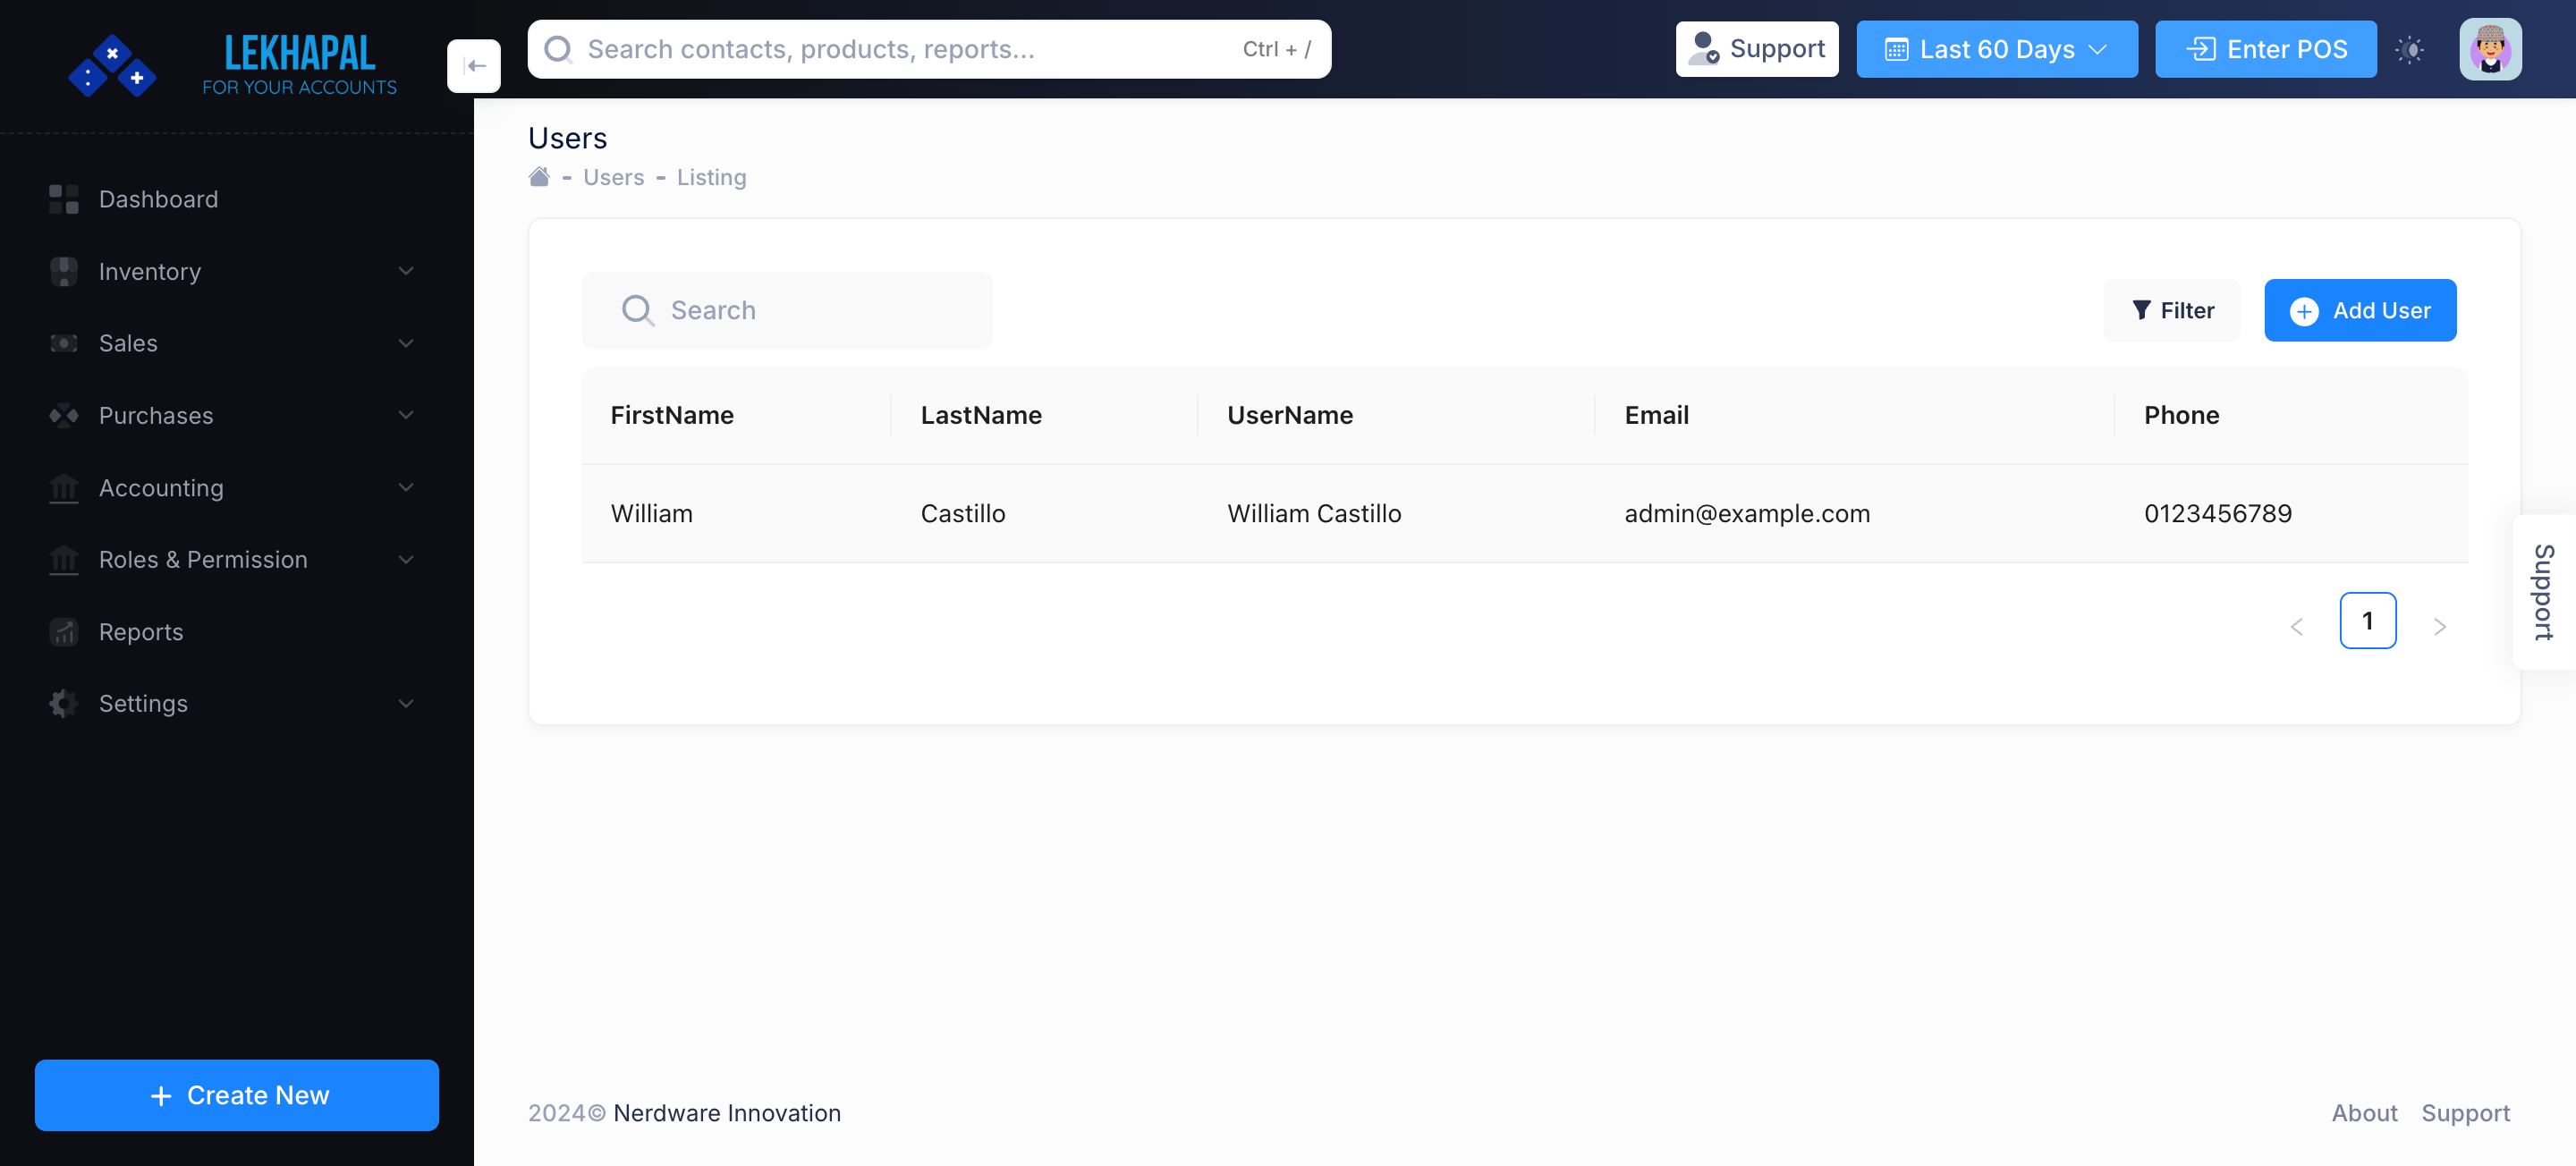2576x1166 pixels.
Task: Click the Purchases module icon
Action: [63, 415]
